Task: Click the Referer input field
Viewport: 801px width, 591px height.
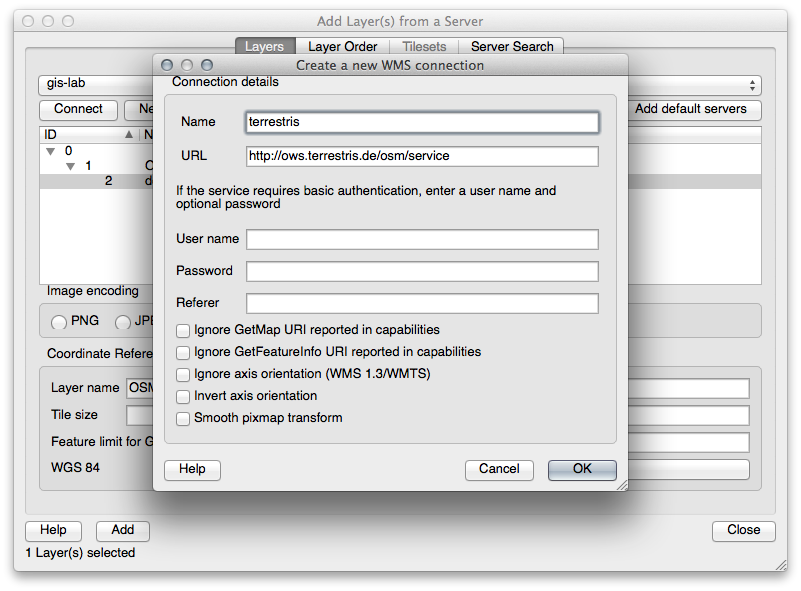Action: coord(422,303)
